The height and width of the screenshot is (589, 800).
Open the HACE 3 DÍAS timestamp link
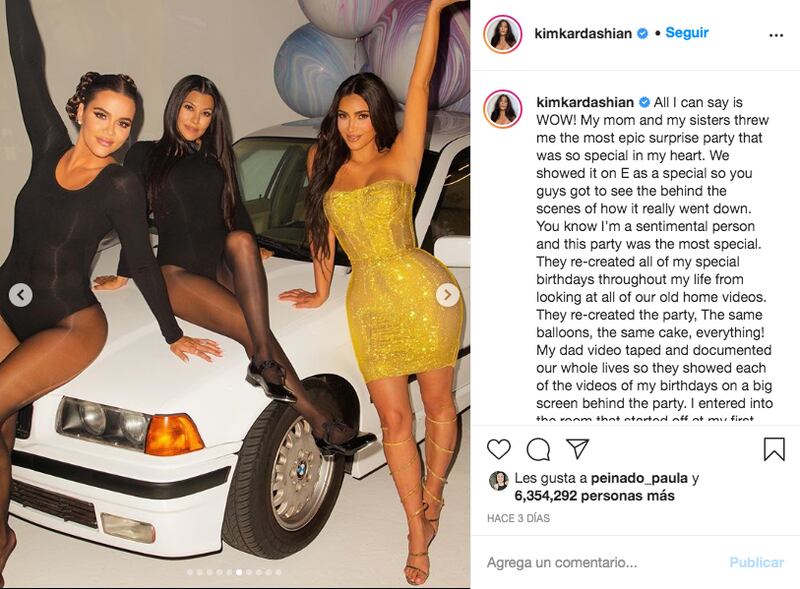point(518,518)
